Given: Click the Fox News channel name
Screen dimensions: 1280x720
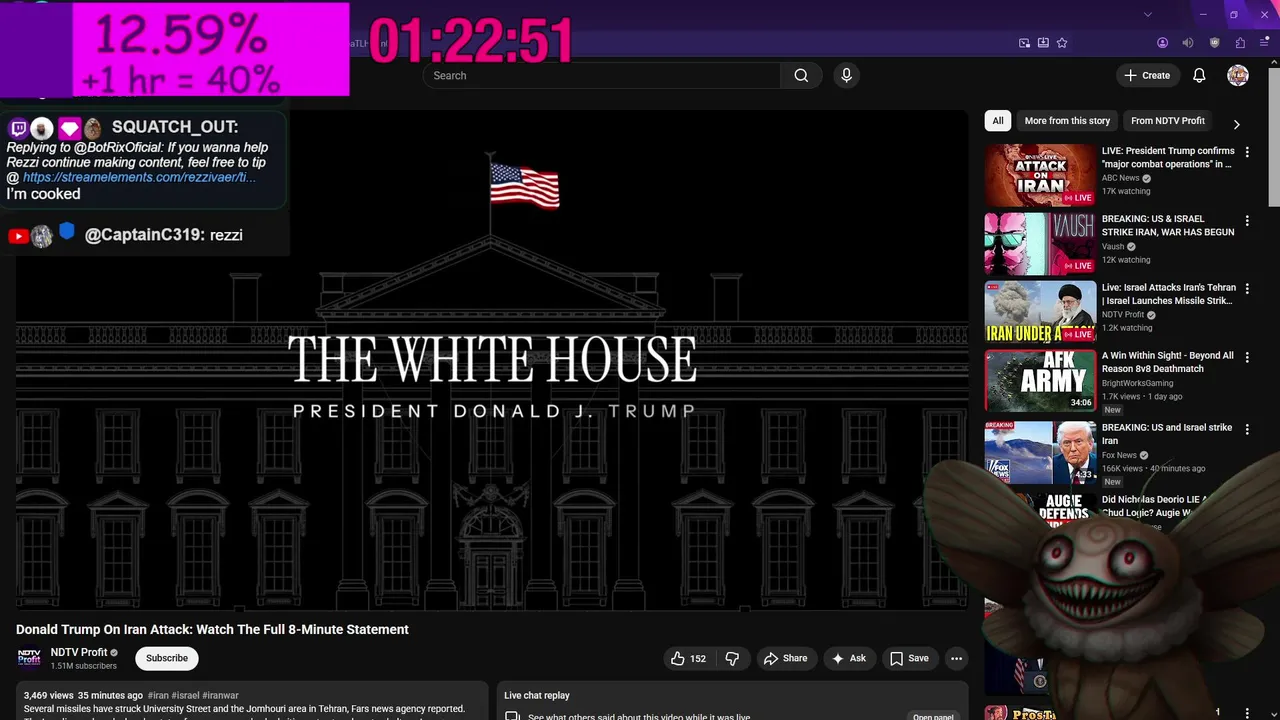Looking at the screenshot, I should click(x=1120, y=455).
